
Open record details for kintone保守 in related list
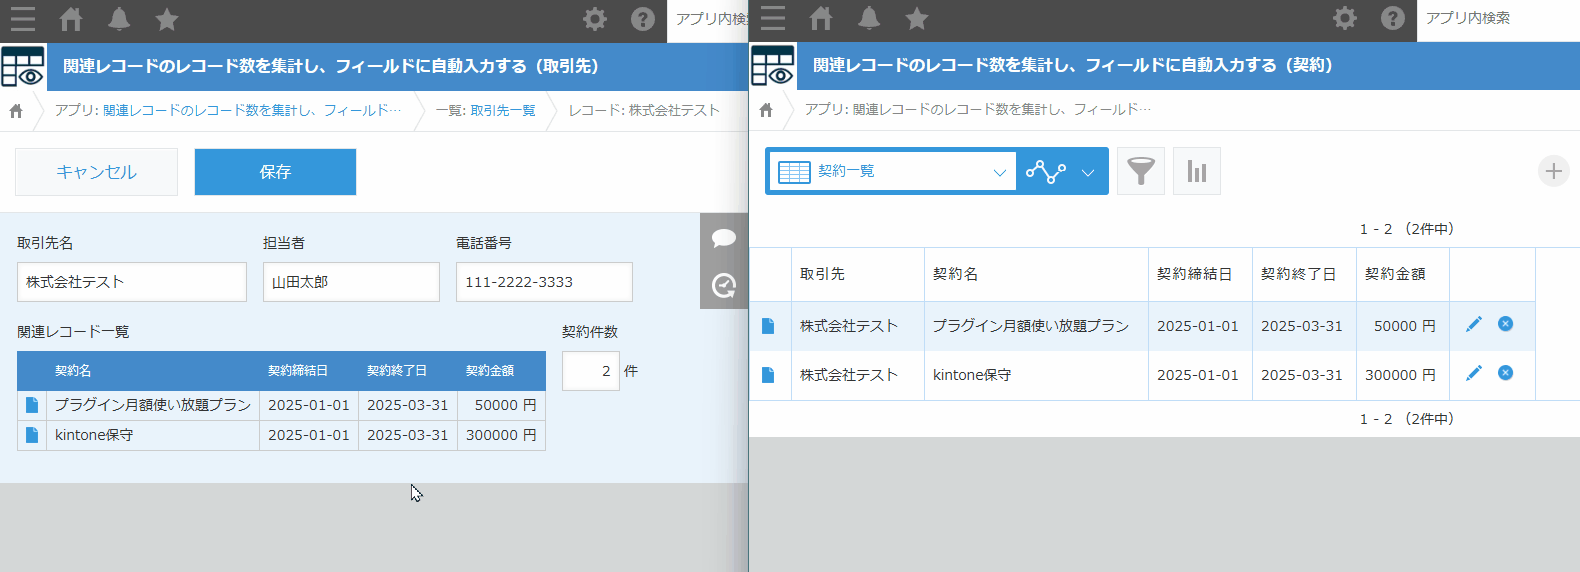point(32,435)
